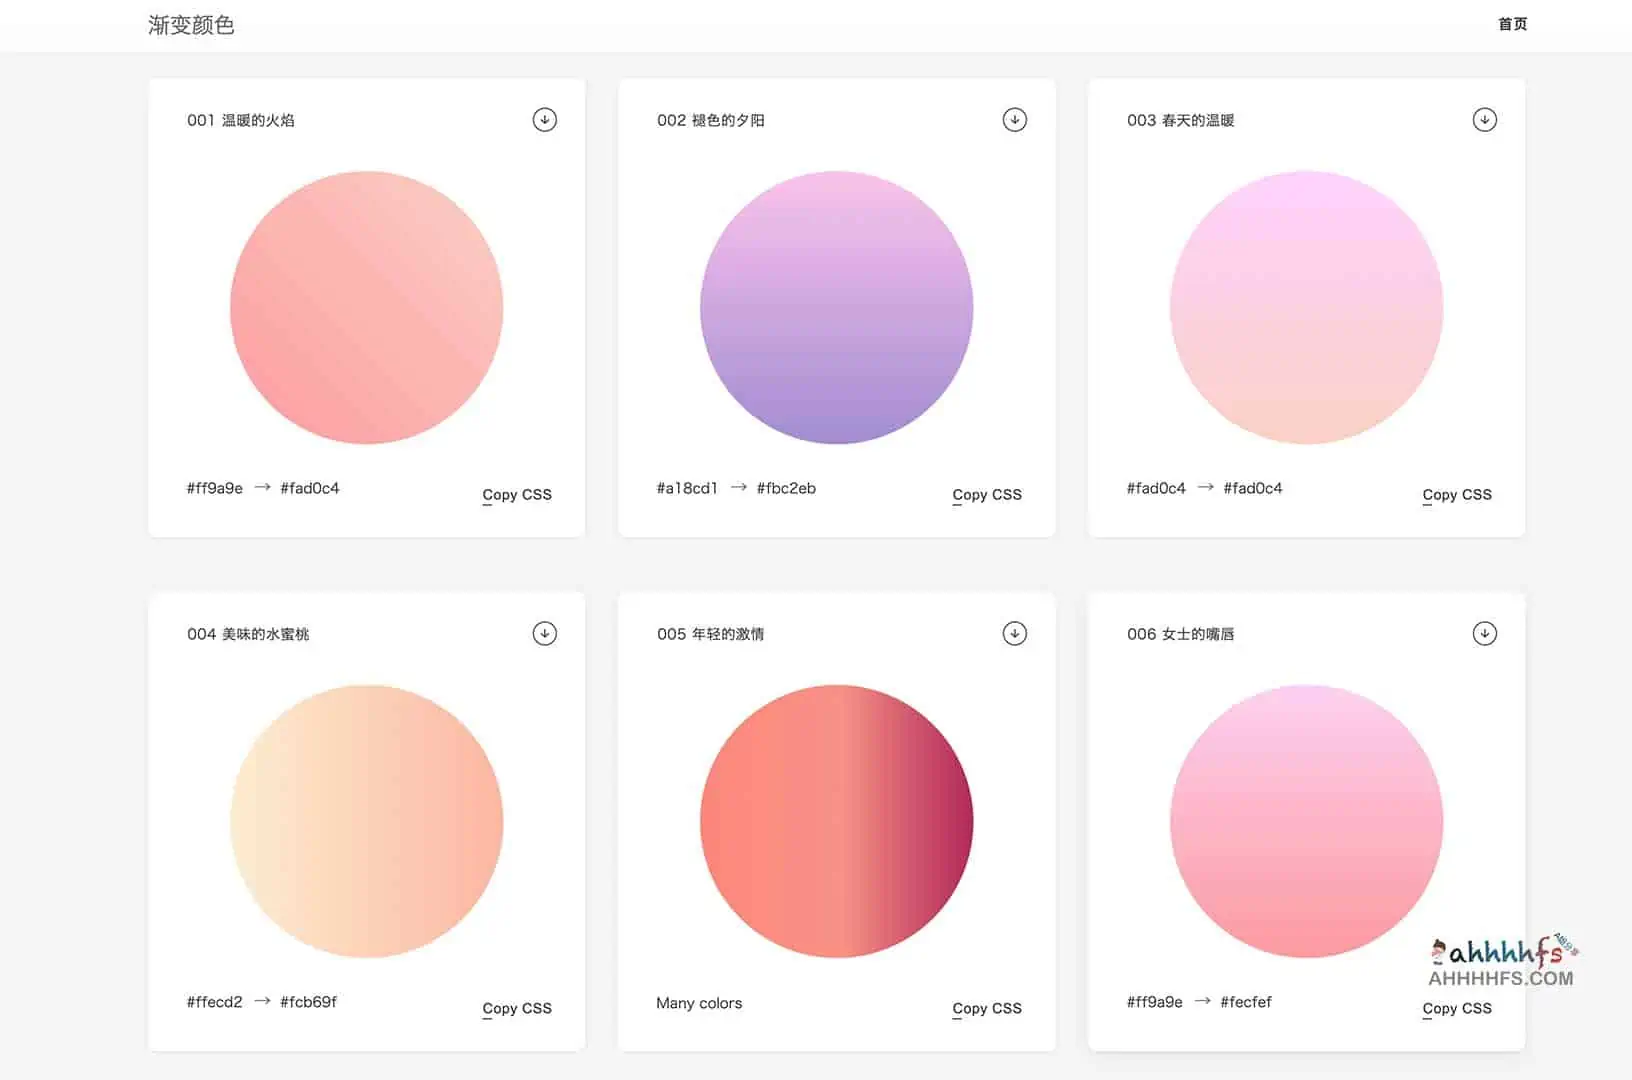
Task: Download the 001 温暖的火焰 gradient
Action: tap(544, 120)
